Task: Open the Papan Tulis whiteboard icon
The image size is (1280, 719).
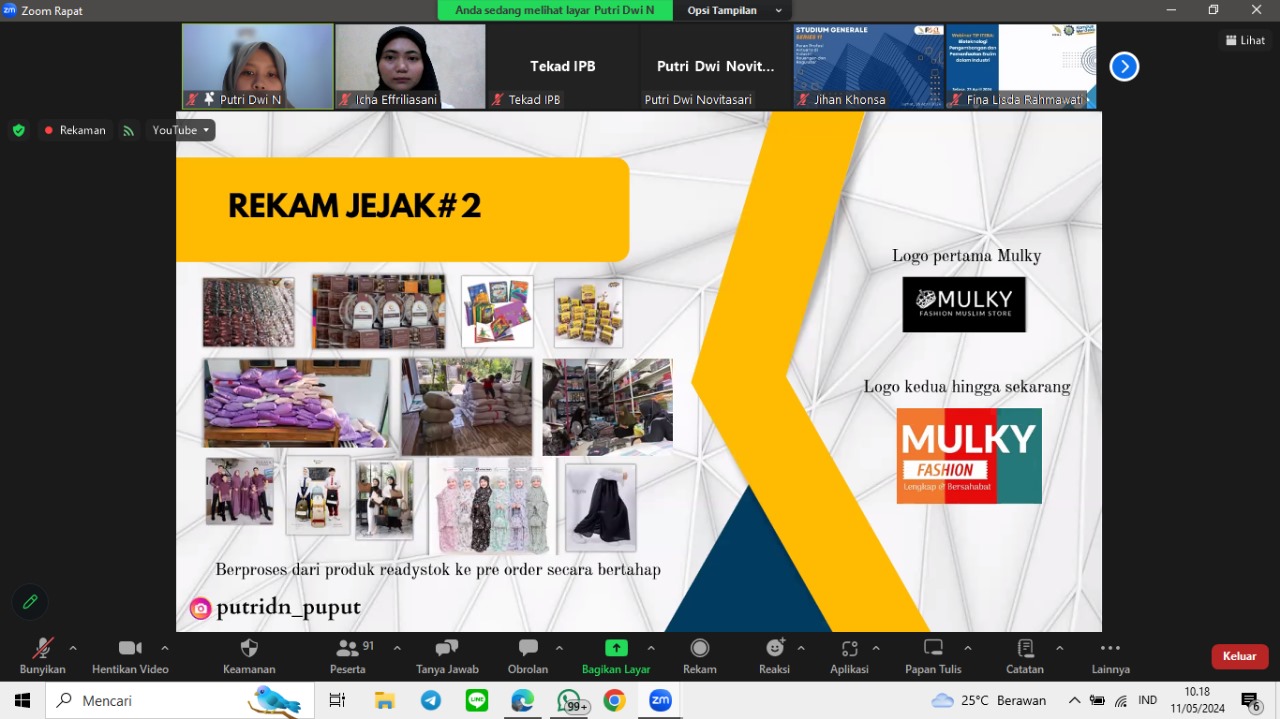Action: coord(933,648)
